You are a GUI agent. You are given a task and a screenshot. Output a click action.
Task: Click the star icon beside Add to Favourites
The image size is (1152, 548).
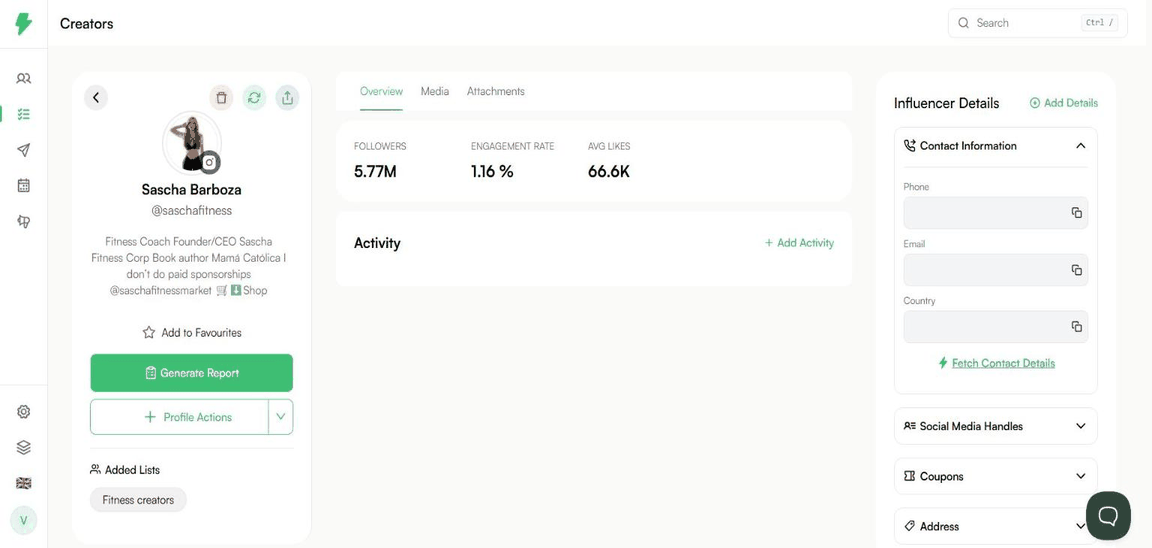point(148,333)
